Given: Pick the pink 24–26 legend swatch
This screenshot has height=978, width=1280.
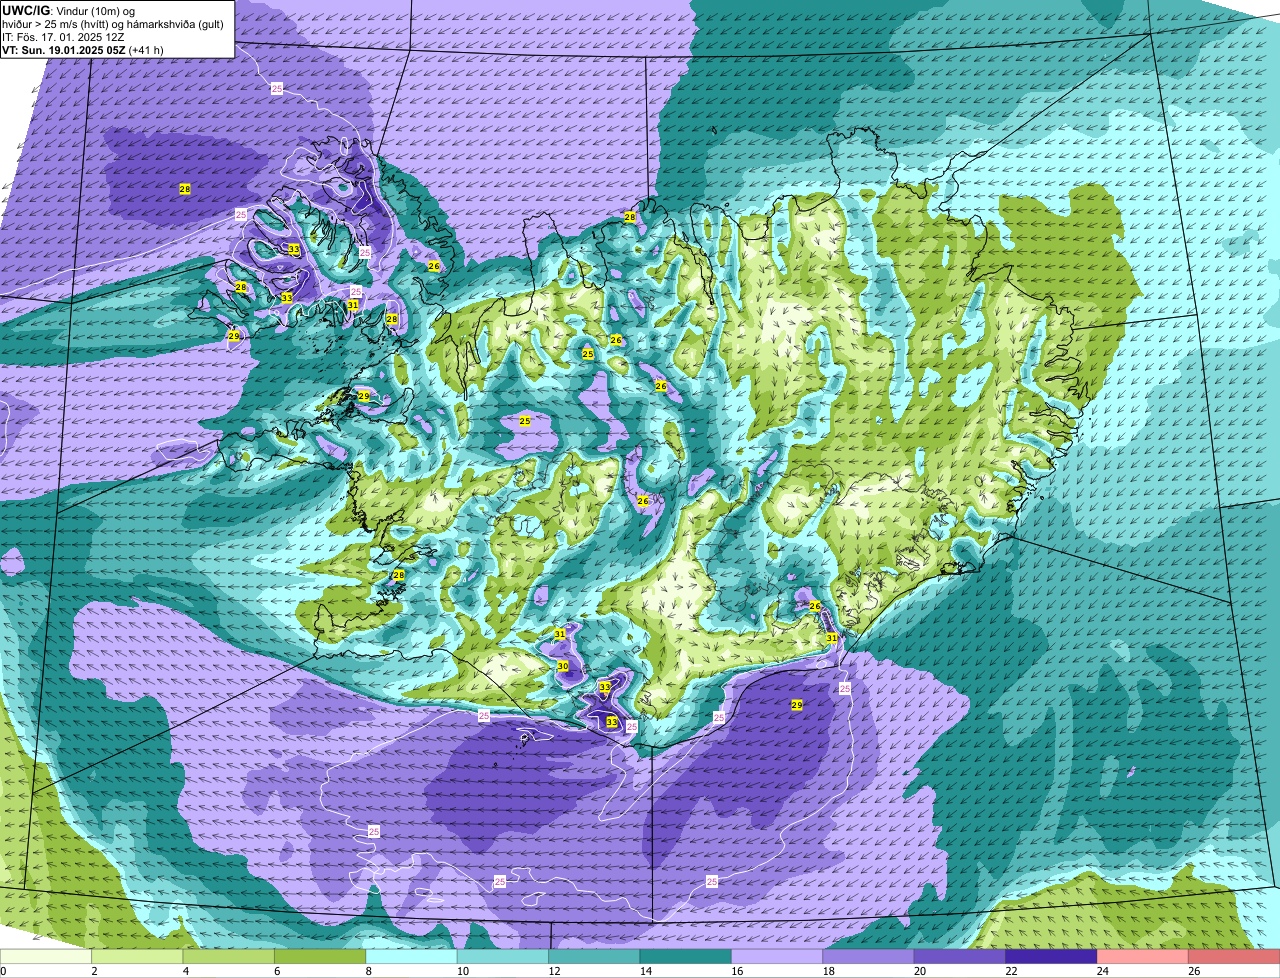Looking at the screenshot, I should click(x=1143, y=956).
